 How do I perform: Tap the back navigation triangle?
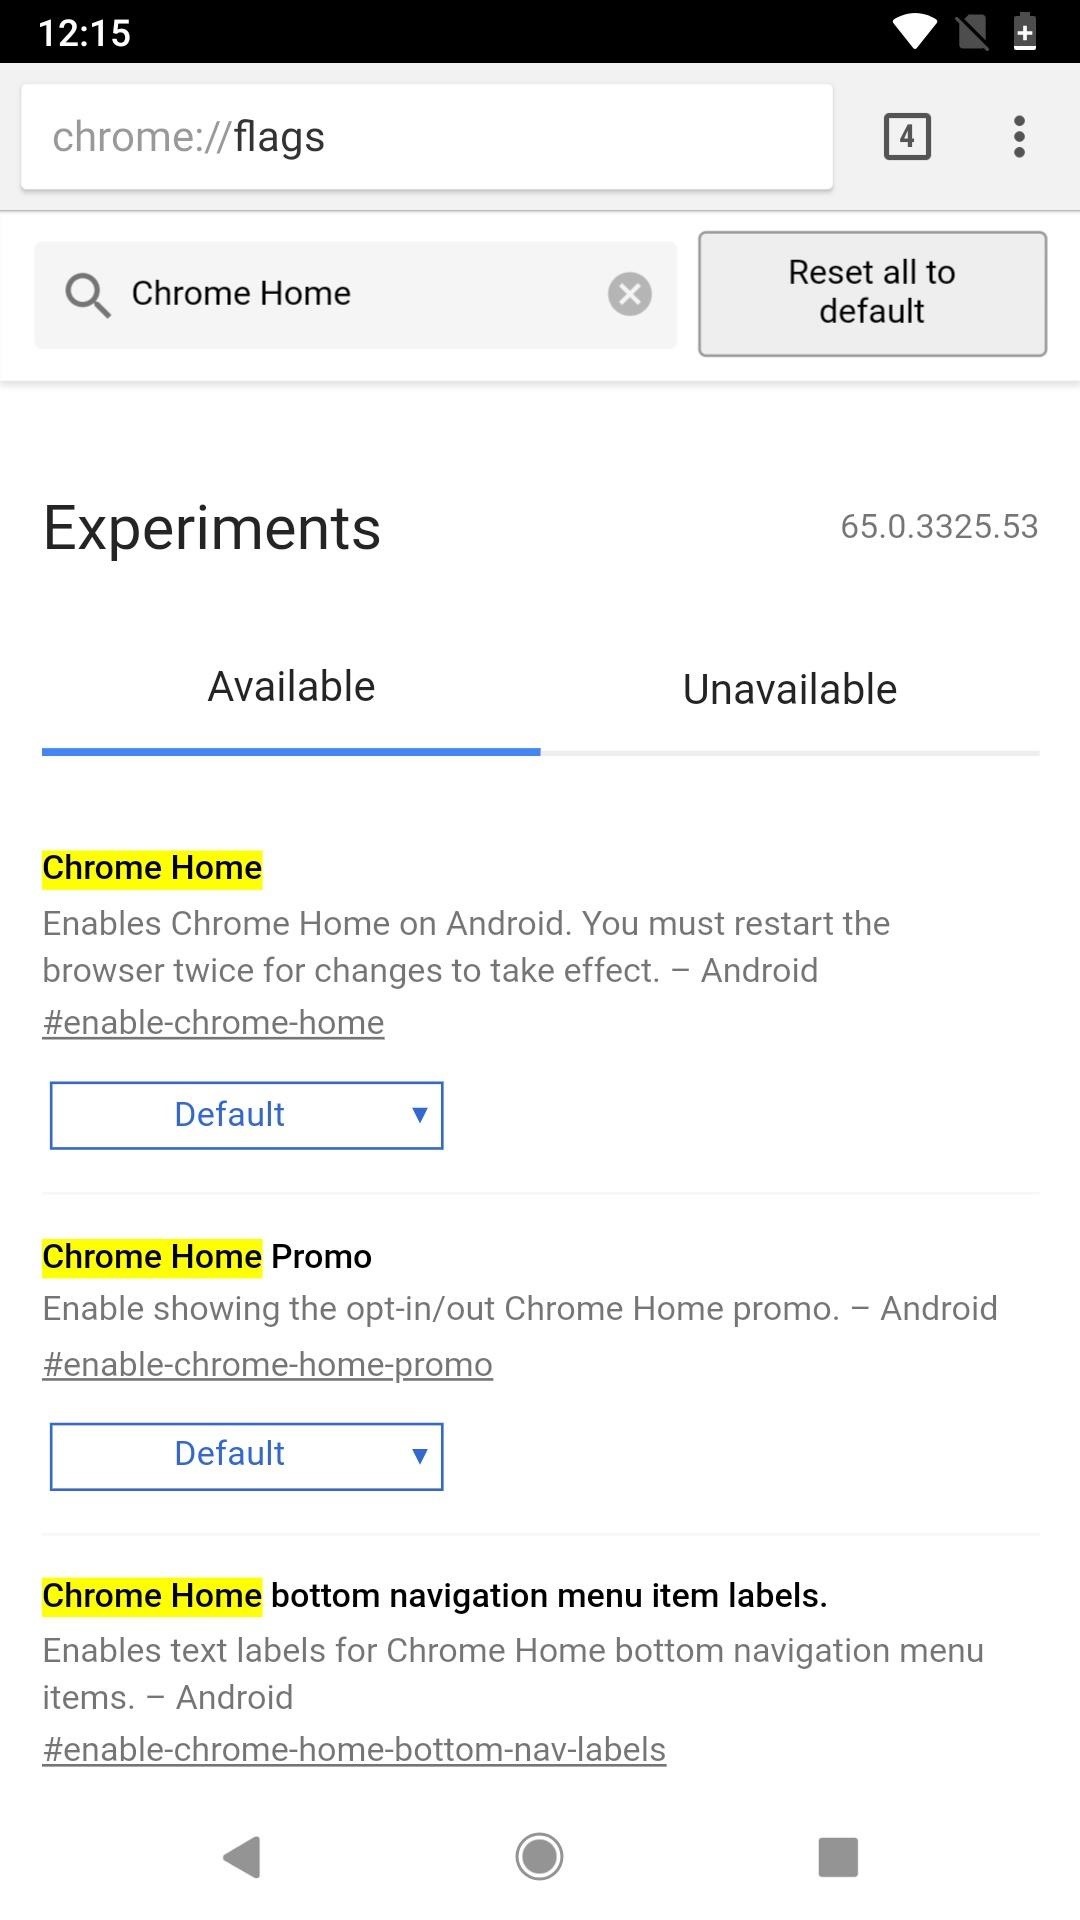[x=240, y=1857]
